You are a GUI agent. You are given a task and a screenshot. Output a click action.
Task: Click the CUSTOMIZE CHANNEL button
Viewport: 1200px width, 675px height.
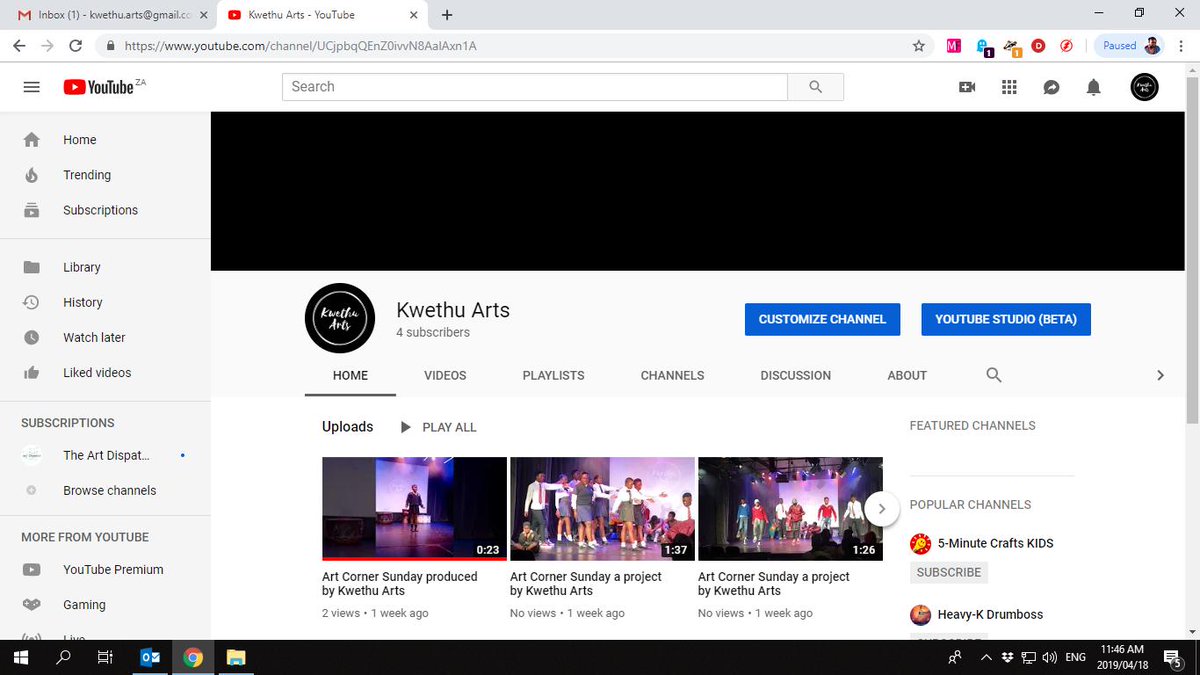pos(822,319)
